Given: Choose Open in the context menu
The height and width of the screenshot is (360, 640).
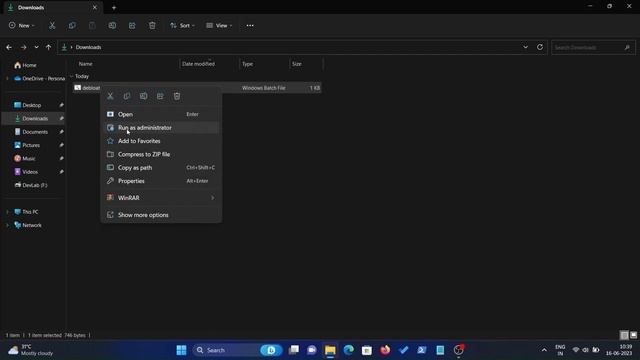Looking at the screenshot, I should coord(161,114).
